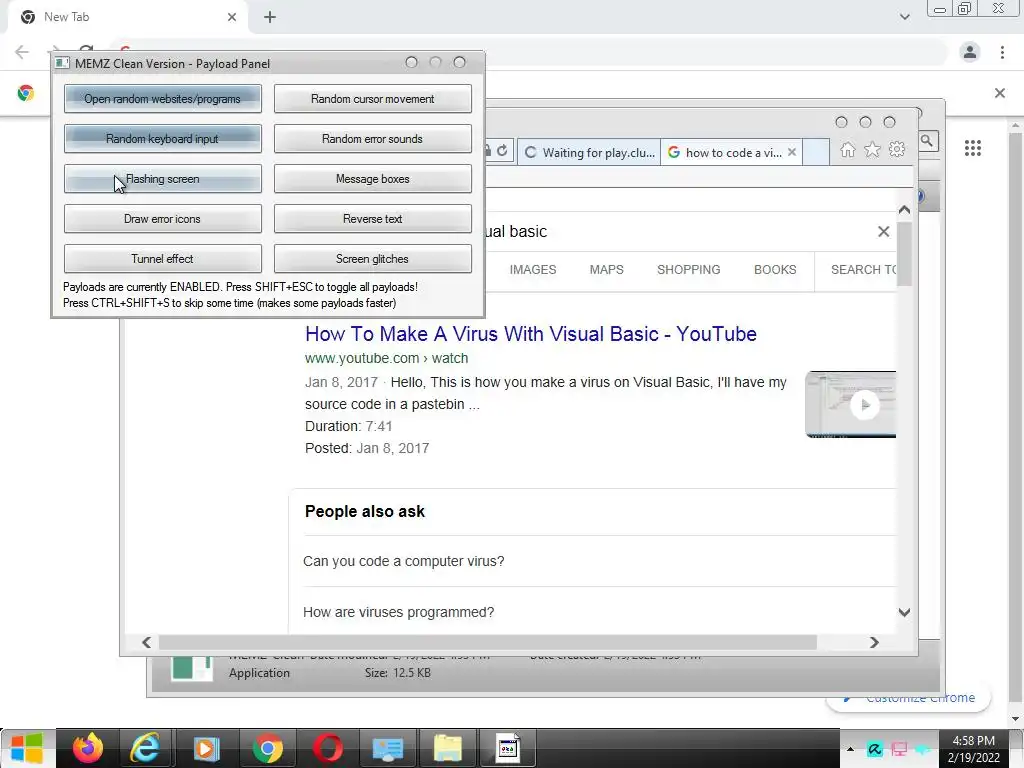This screenshot has width=1024, height=768.
Task: Open the MAPS search tab
Action: [607, 270]
